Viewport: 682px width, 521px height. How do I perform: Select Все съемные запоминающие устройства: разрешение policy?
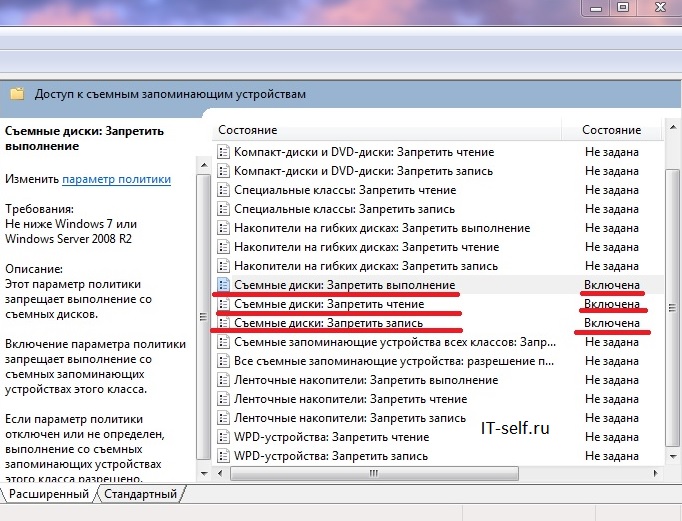pos(394,361)
